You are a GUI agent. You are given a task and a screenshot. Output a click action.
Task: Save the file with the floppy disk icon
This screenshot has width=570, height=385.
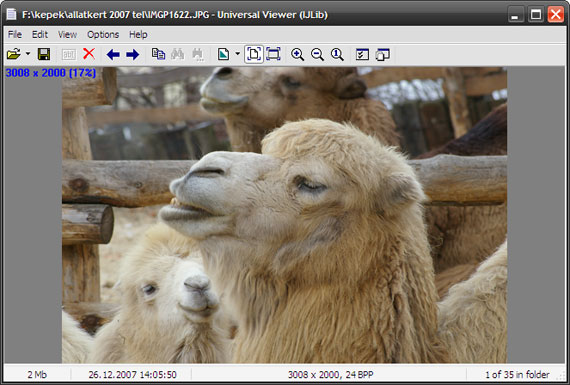44,55
